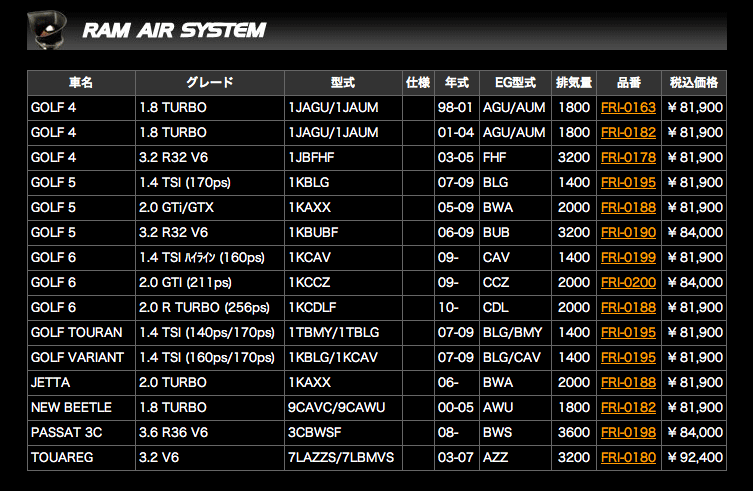Click the 税込価格 column header
The width and height of the screenshot is (753, 491).
click(x=694, y=83)
